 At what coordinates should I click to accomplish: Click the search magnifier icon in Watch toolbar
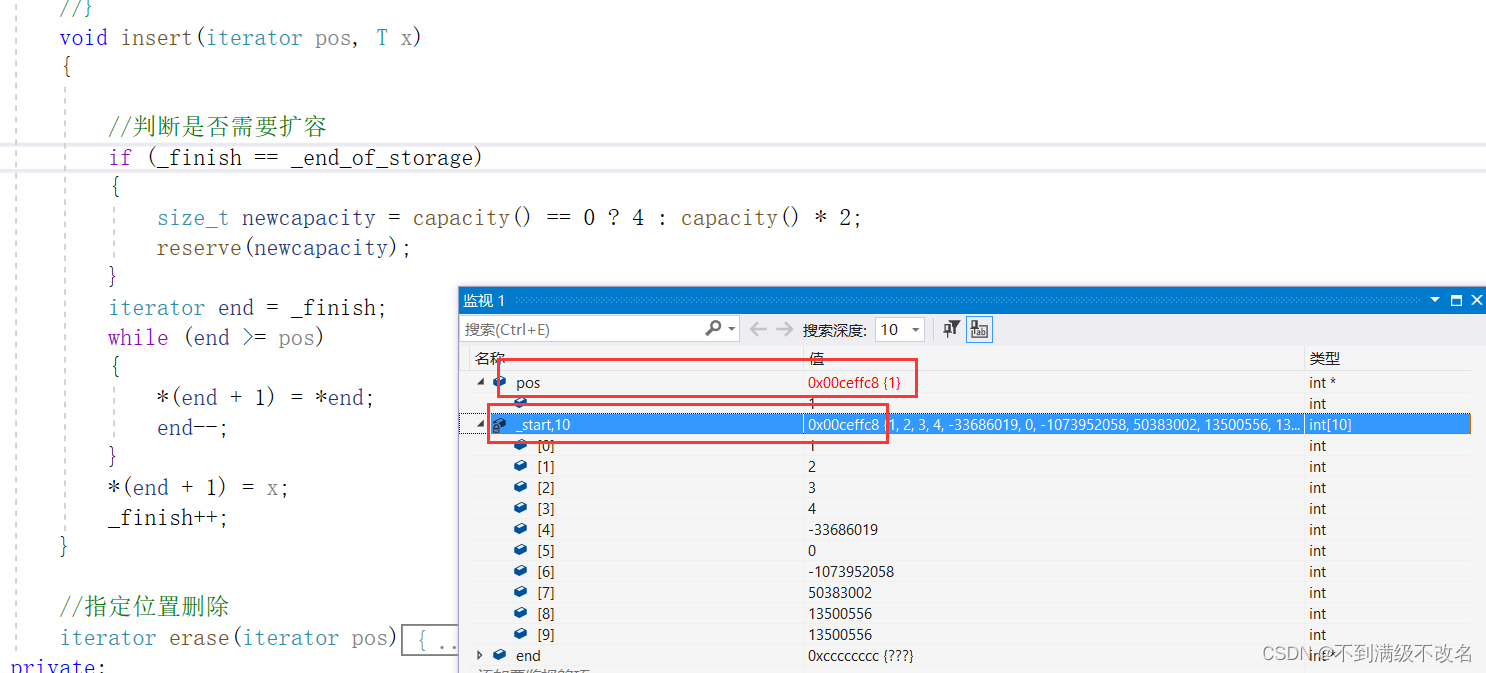[x=714, y=328]
